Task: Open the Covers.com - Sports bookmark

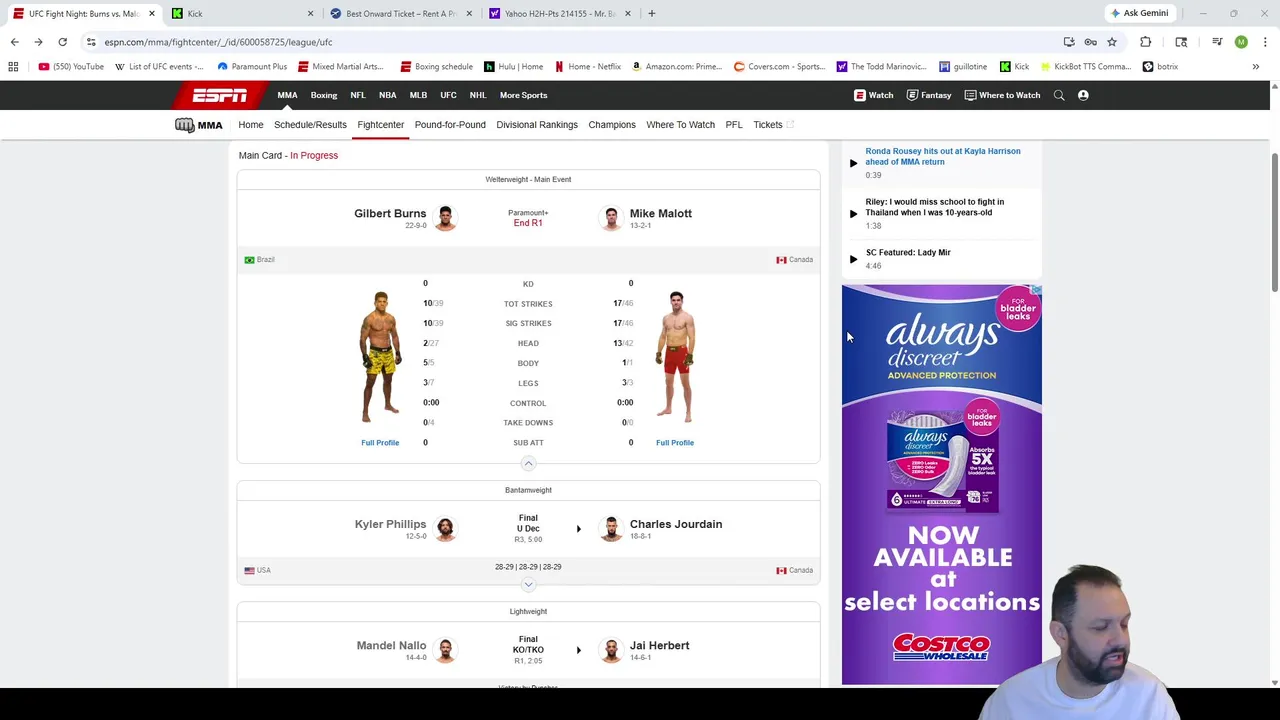Action: tap(779, 67)
